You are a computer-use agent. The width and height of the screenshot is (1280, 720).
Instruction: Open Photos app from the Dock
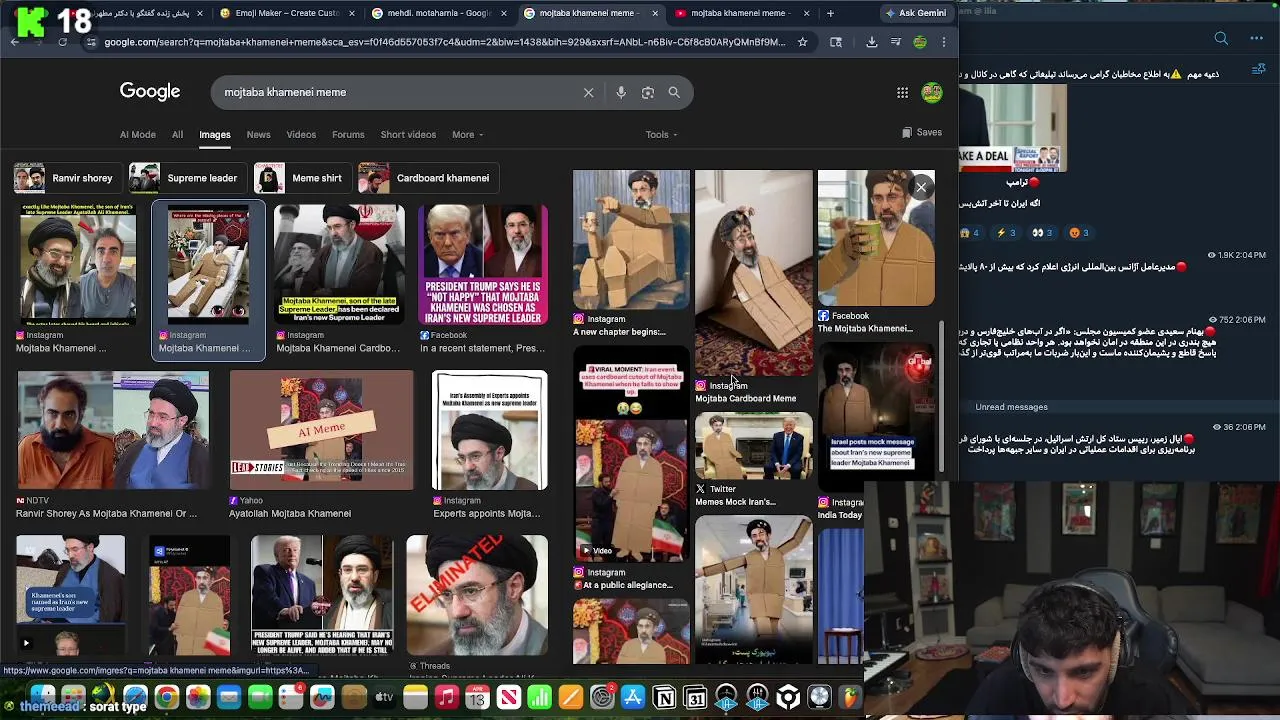198,697
